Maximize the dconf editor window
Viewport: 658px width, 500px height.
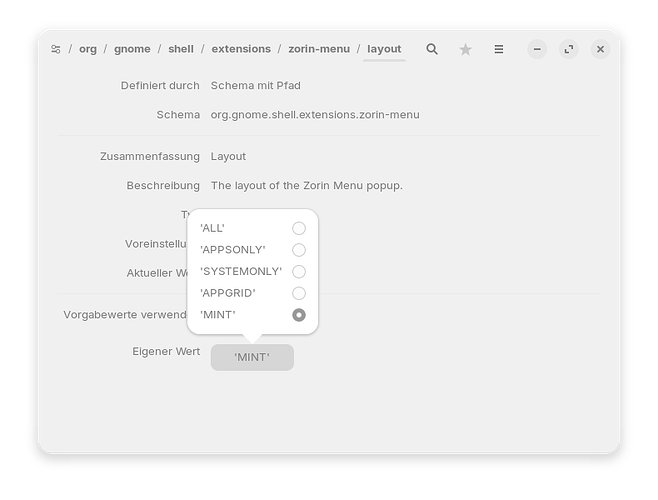click(569, 49)
